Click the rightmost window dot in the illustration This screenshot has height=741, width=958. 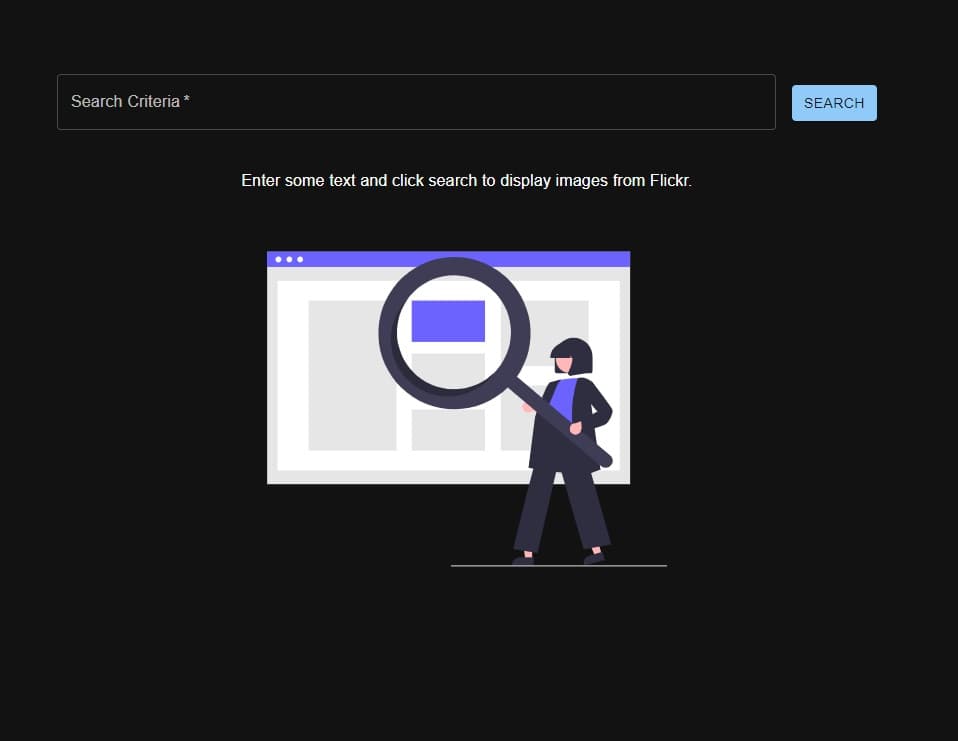(300, 259)
